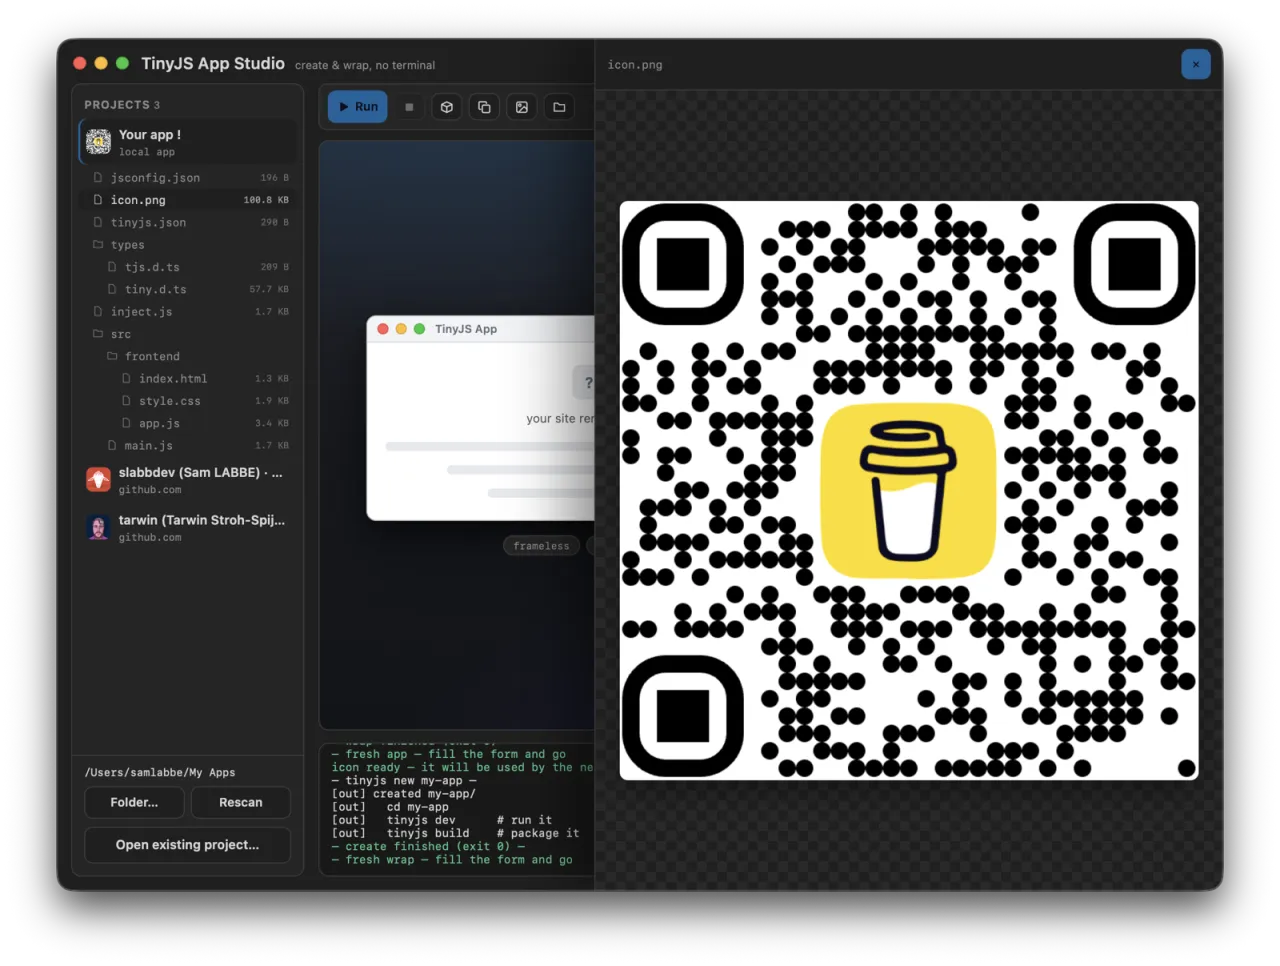
Task: Open tjs.d.ts file
Action: (188, 267)
